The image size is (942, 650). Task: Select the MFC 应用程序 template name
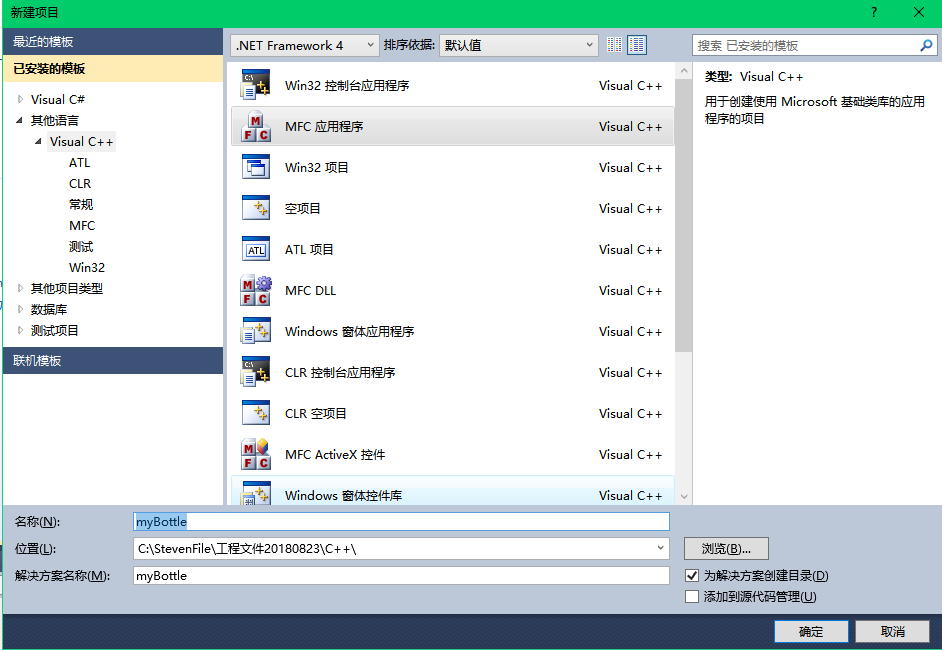click(x=324, y=127)
